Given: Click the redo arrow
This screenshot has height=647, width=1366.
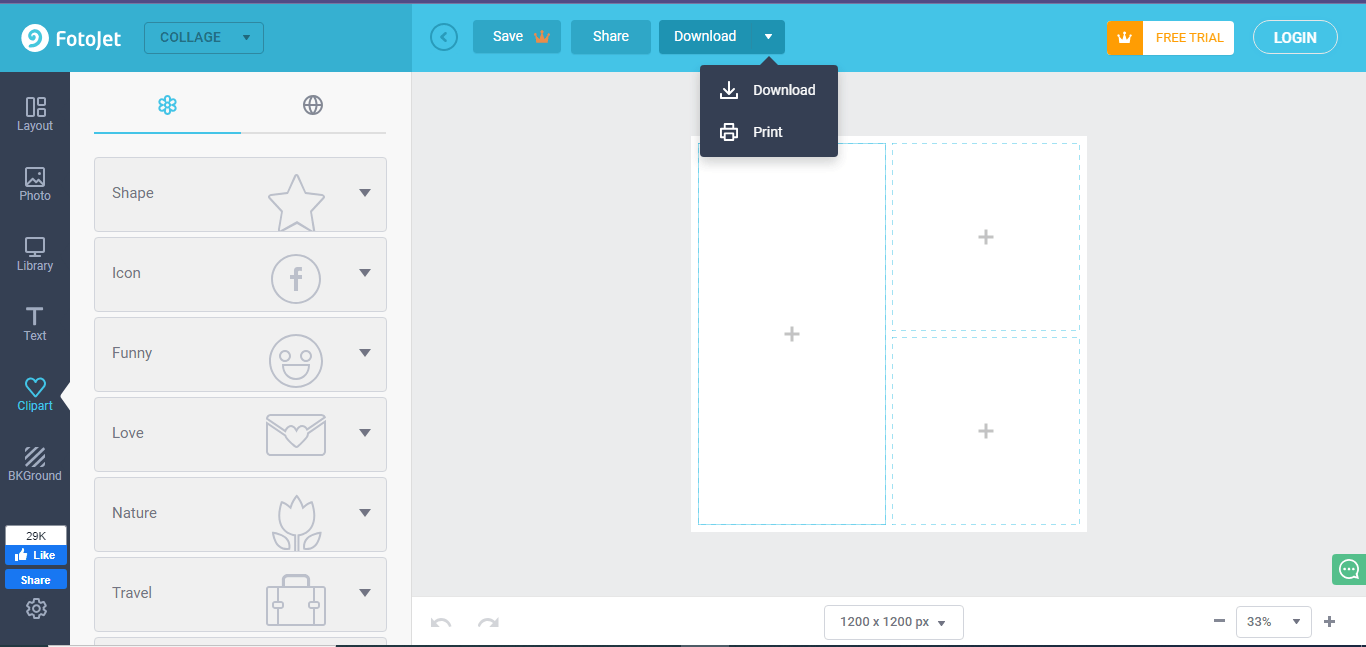Looking at the screenshot, I should pyautogui.click(x=488, y=622).
